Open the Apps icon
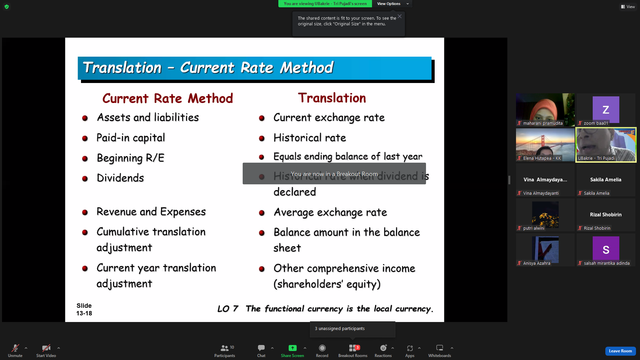The height and width of the screenshot is (360, 640). tap(410, 348)
